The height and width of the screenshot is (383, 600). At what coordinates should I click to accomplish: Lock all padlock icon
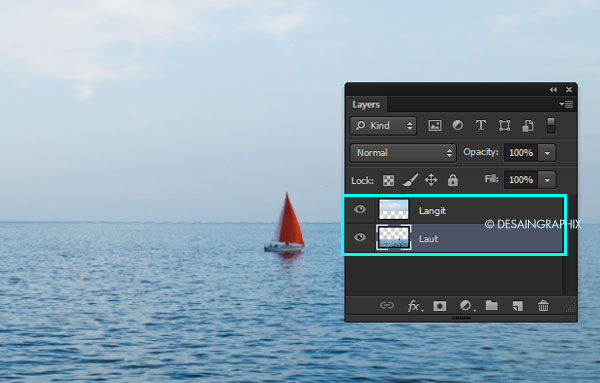pyautogui.click(x=453, y=180)
